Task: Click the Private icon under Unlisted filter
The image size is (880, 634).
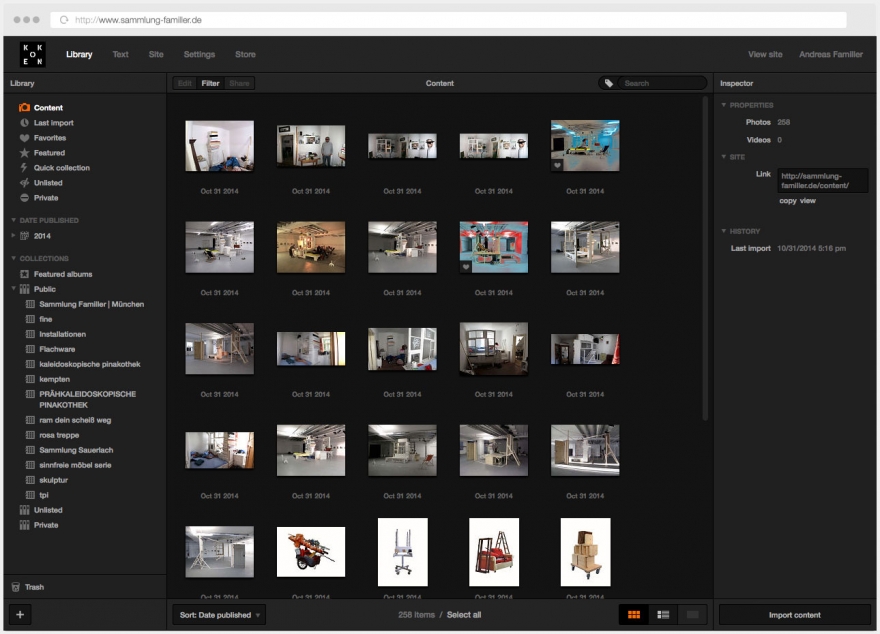Action: pyautogui.click(x=24, y=197)
